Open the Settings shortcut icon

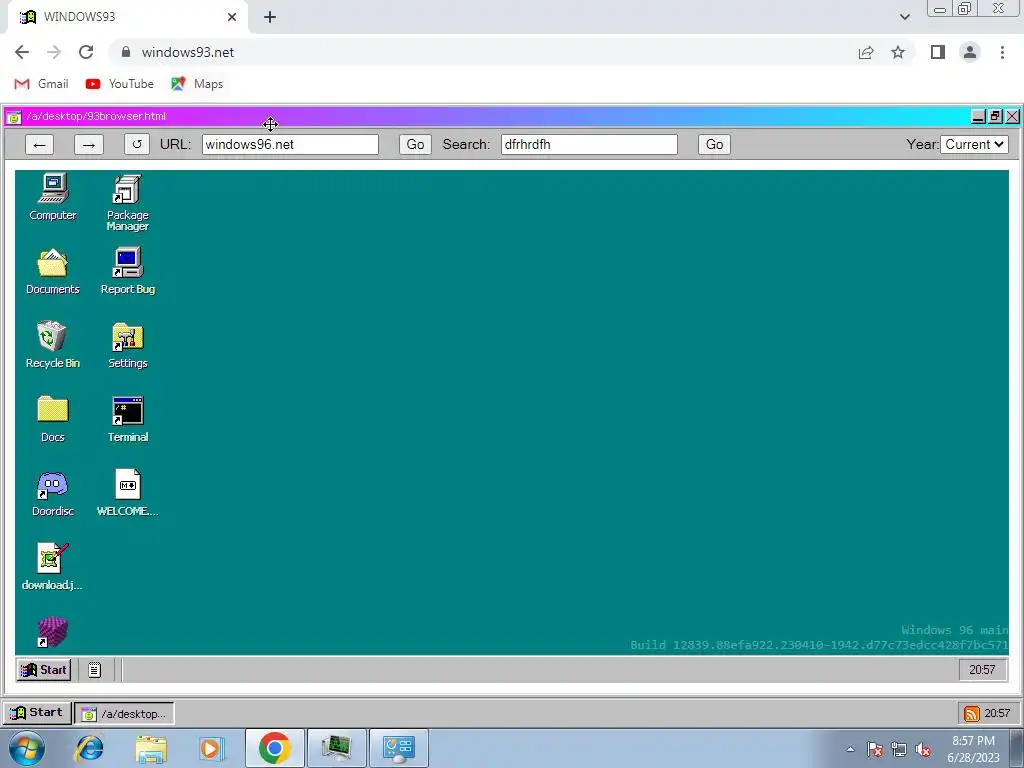point(127,345)
